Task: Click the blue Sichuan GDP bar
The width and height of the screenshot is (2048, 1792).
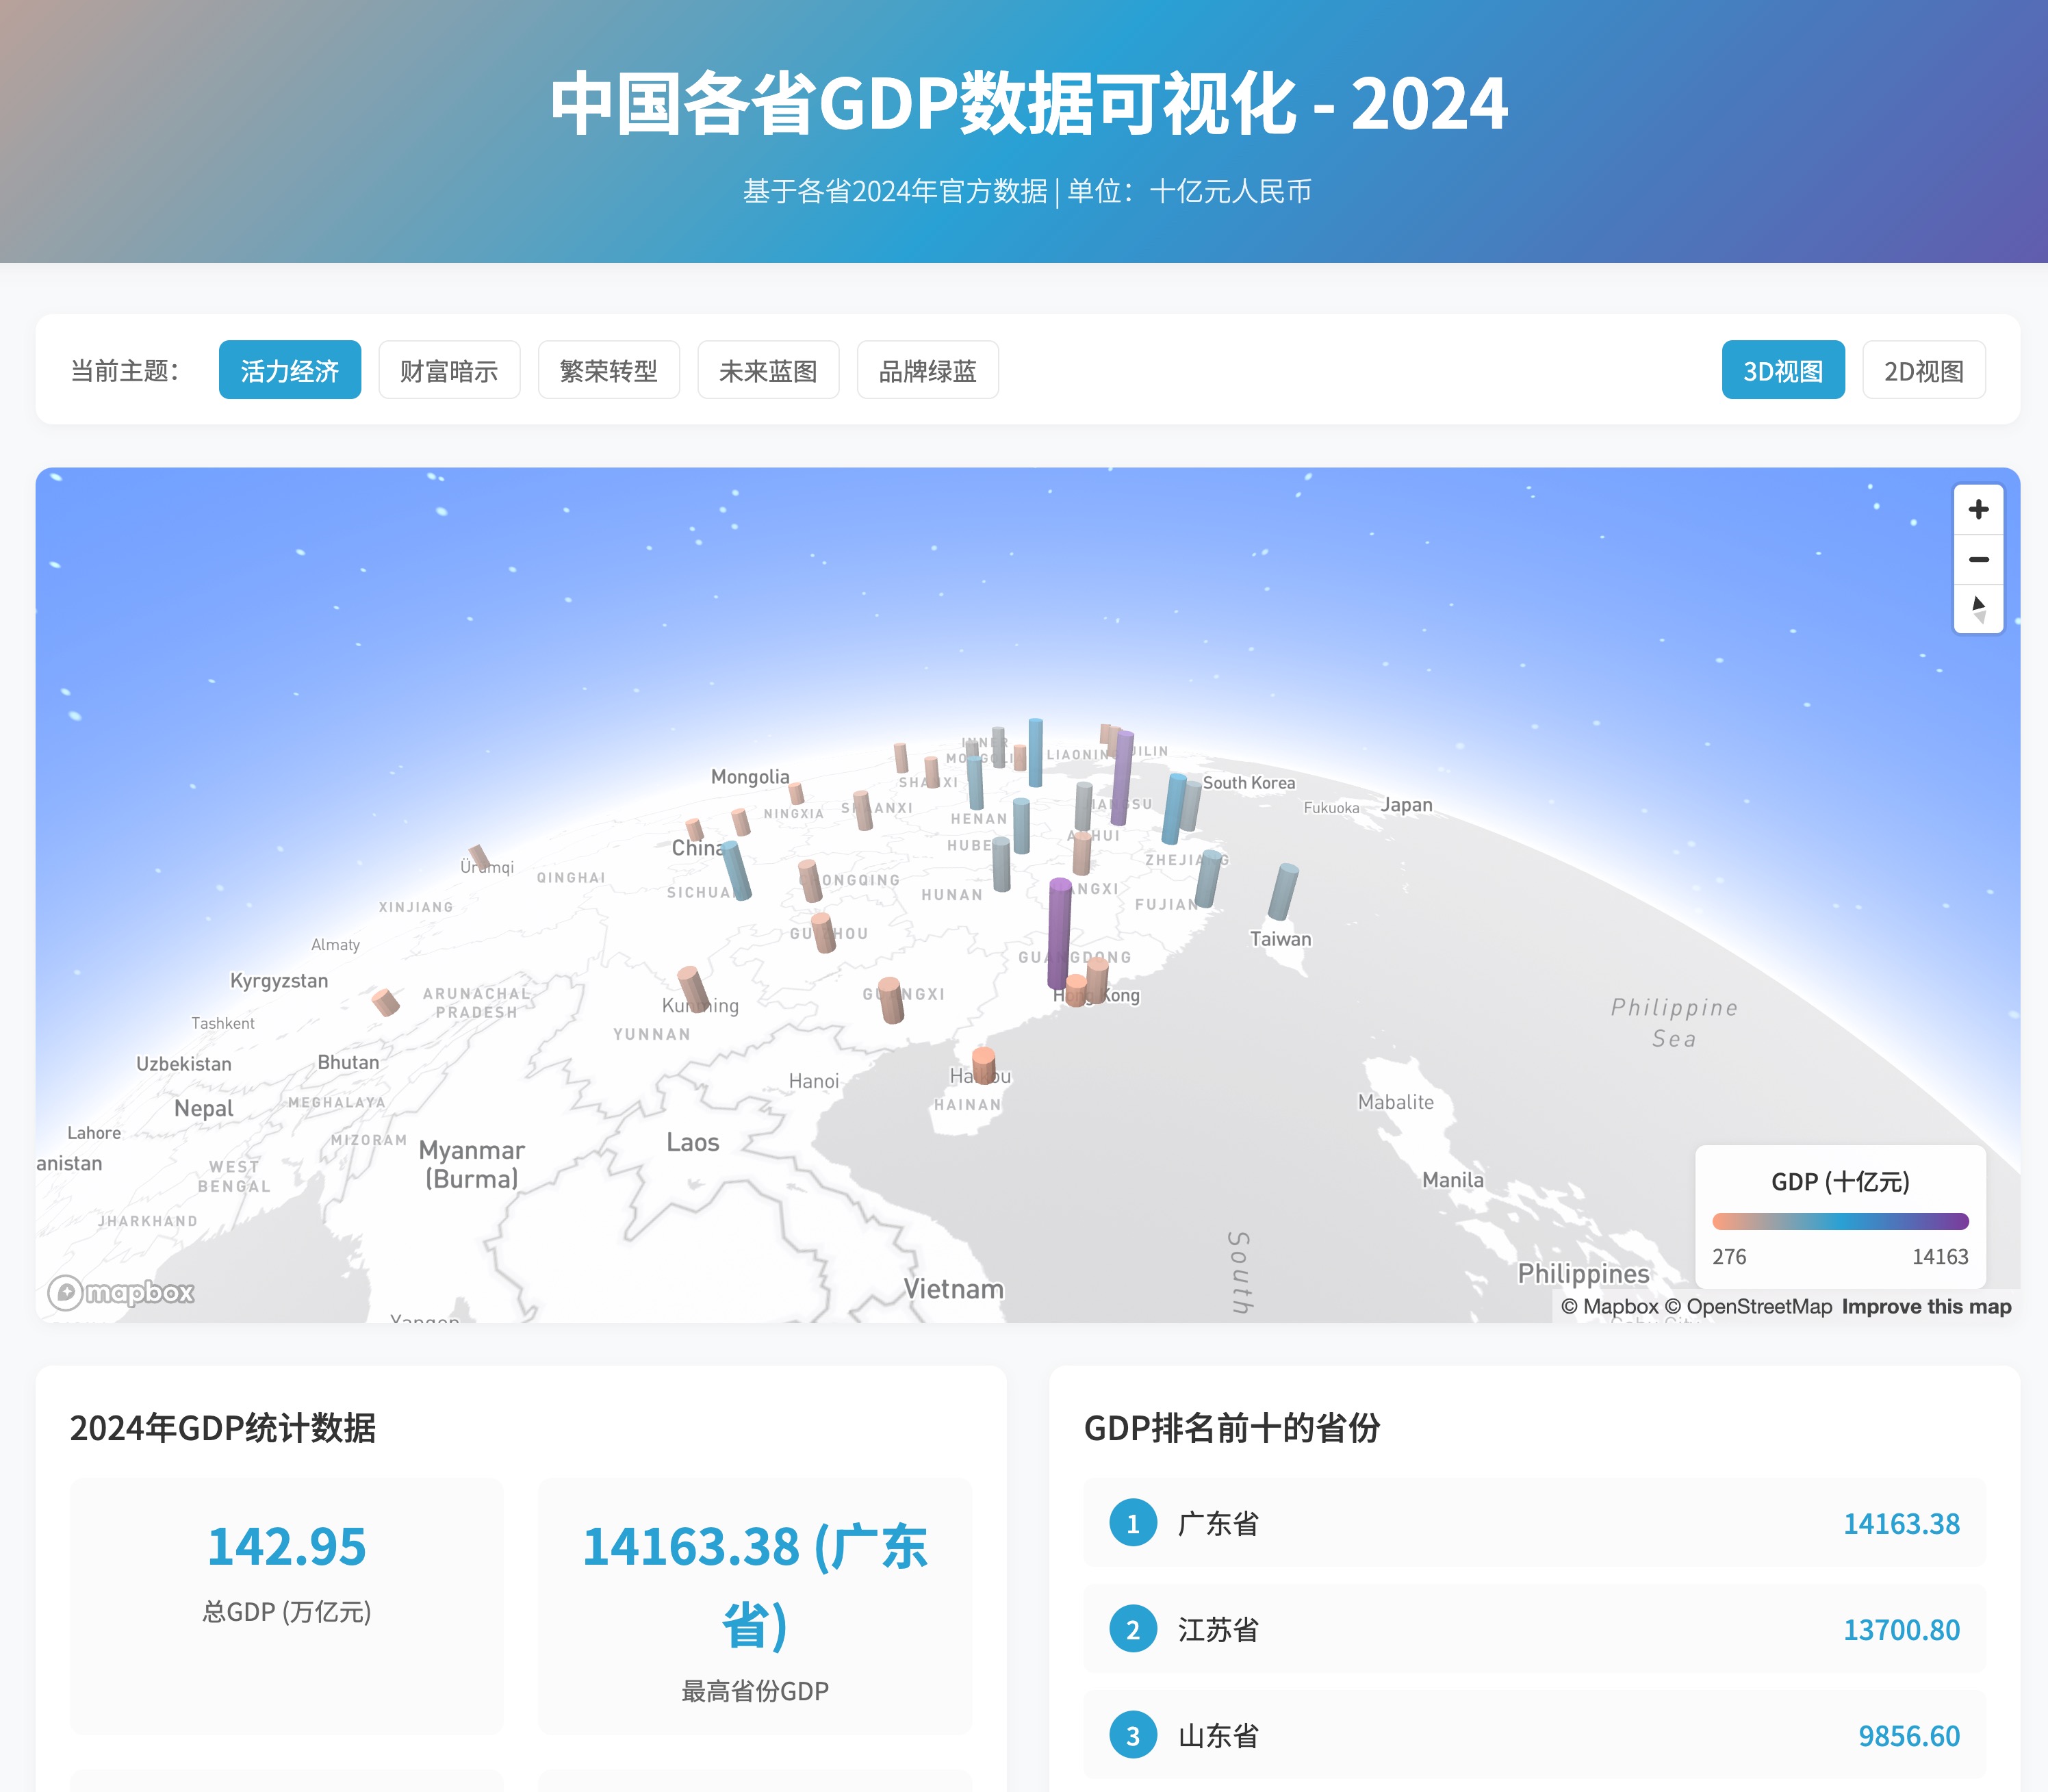Action: [736, 870]
